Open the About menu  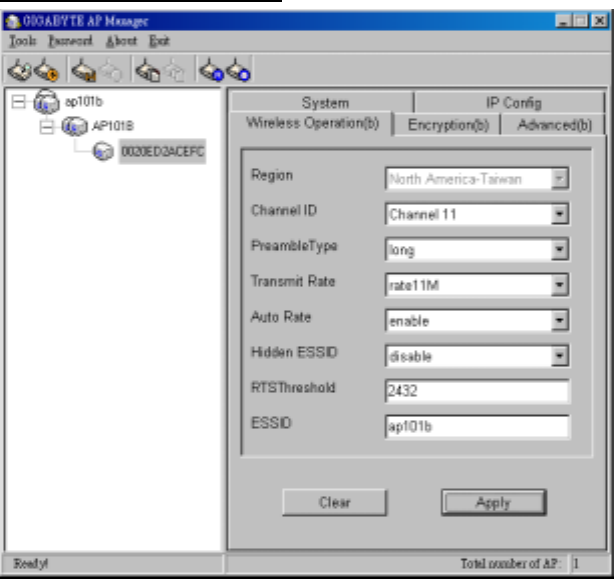(x=121, y=41)
